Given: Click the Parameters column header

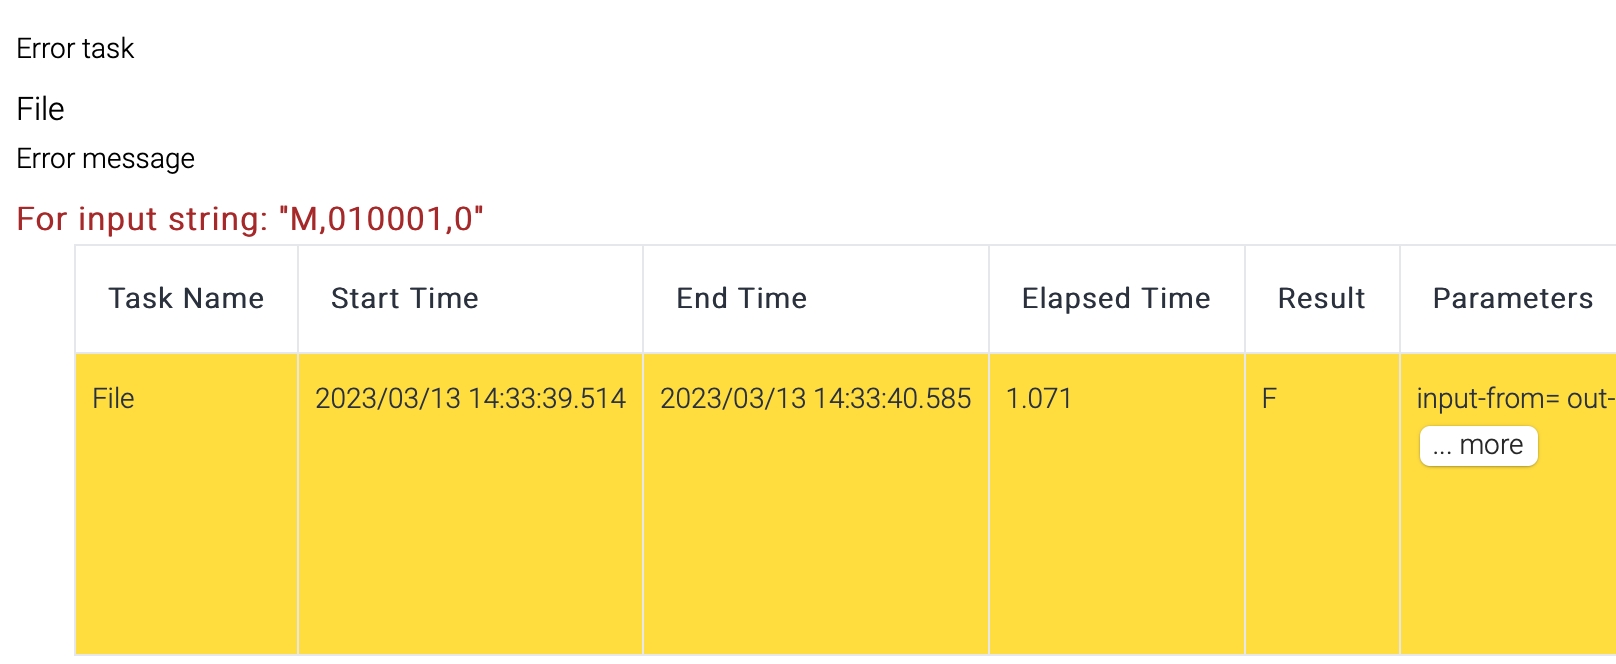Looking at the screenshot, I should [1512, 299].
